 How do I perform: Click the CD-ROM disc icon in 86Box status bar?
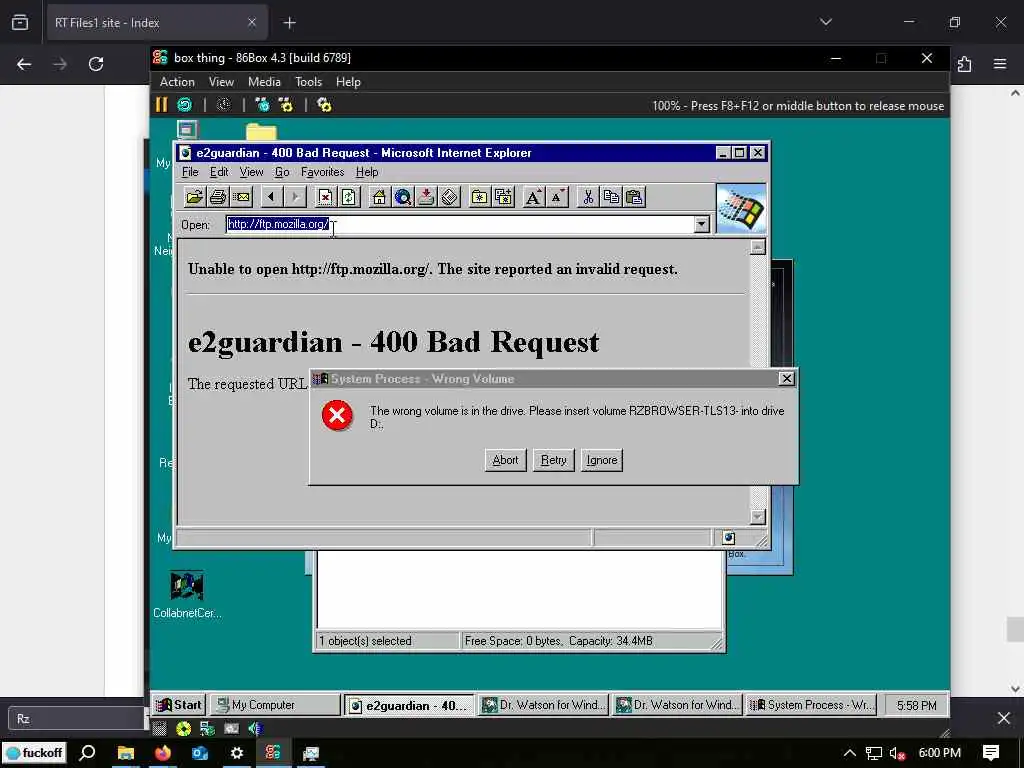coord(184,728)
